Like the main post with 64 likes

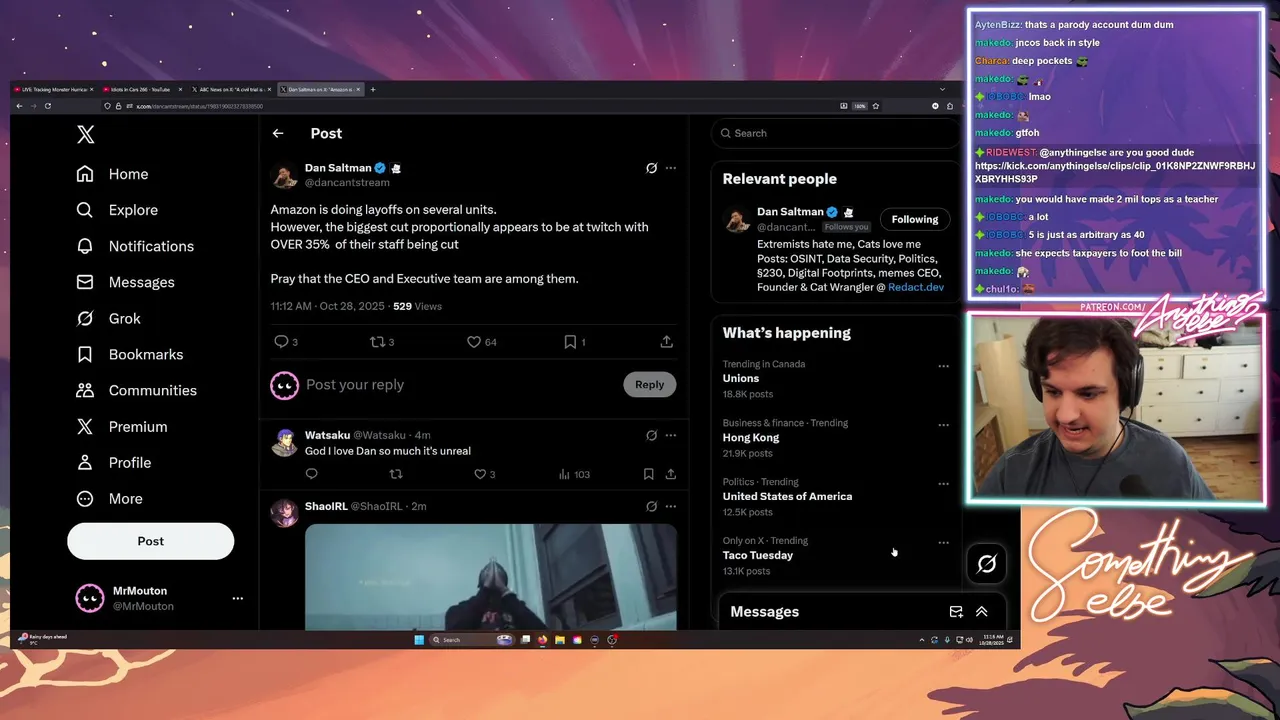[x=482, y=342]
